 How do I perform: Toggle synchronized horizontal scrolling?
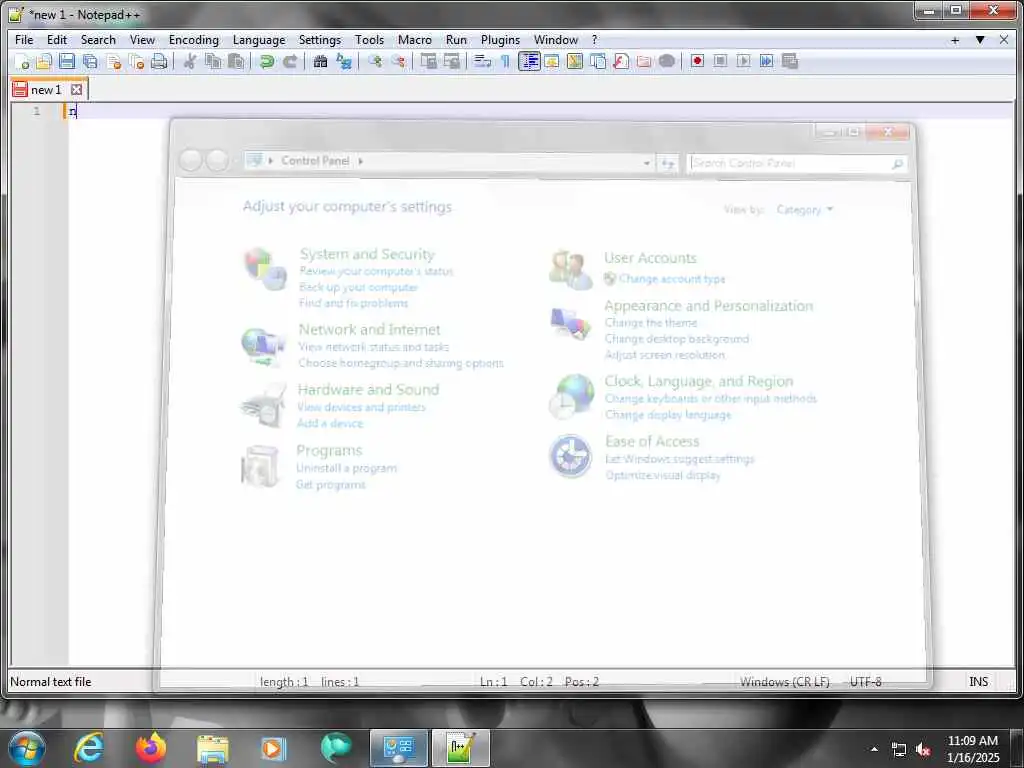pos(451,61)
